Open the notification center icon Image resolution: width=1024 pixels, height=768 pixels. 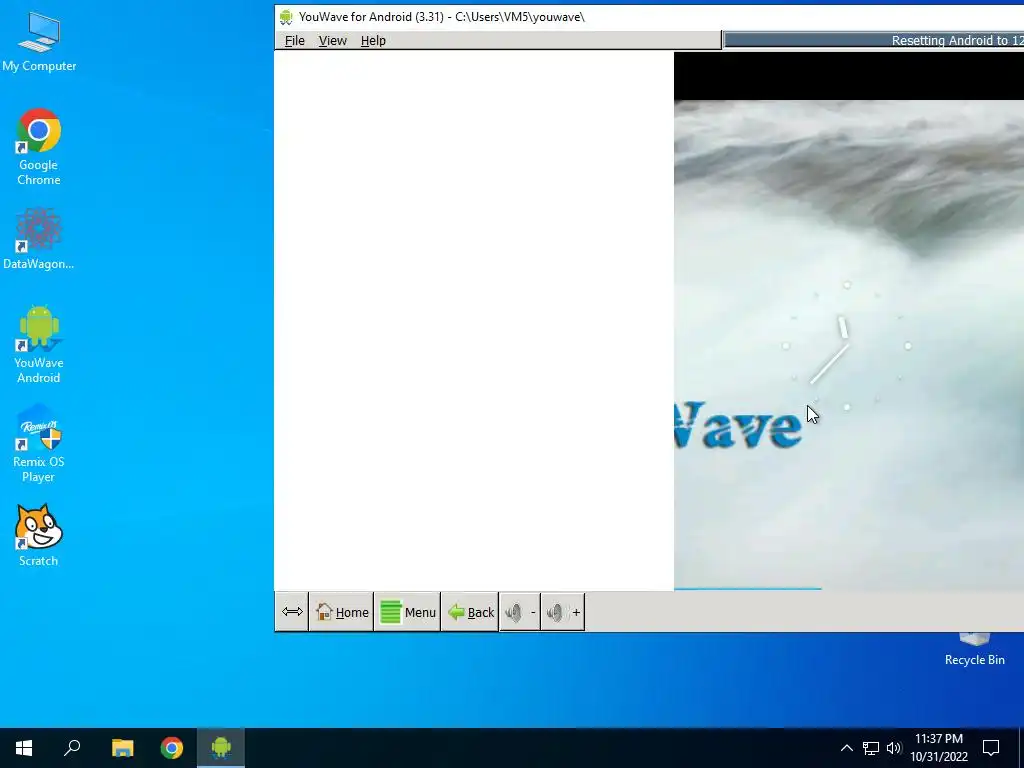coord(991,748)
